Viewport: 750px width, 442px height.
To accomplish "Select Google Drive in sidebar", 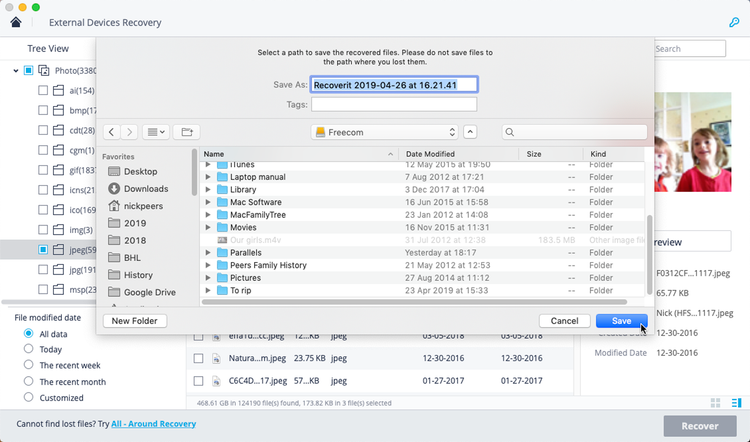I will pos(142,292).
